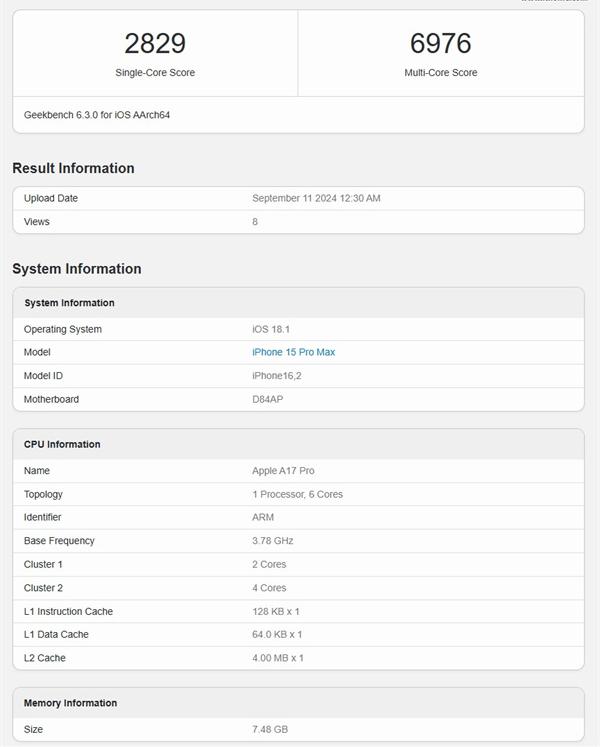Click the Cluster 2 row label
The image size is (600, 747).
click(x=43, y=588)
